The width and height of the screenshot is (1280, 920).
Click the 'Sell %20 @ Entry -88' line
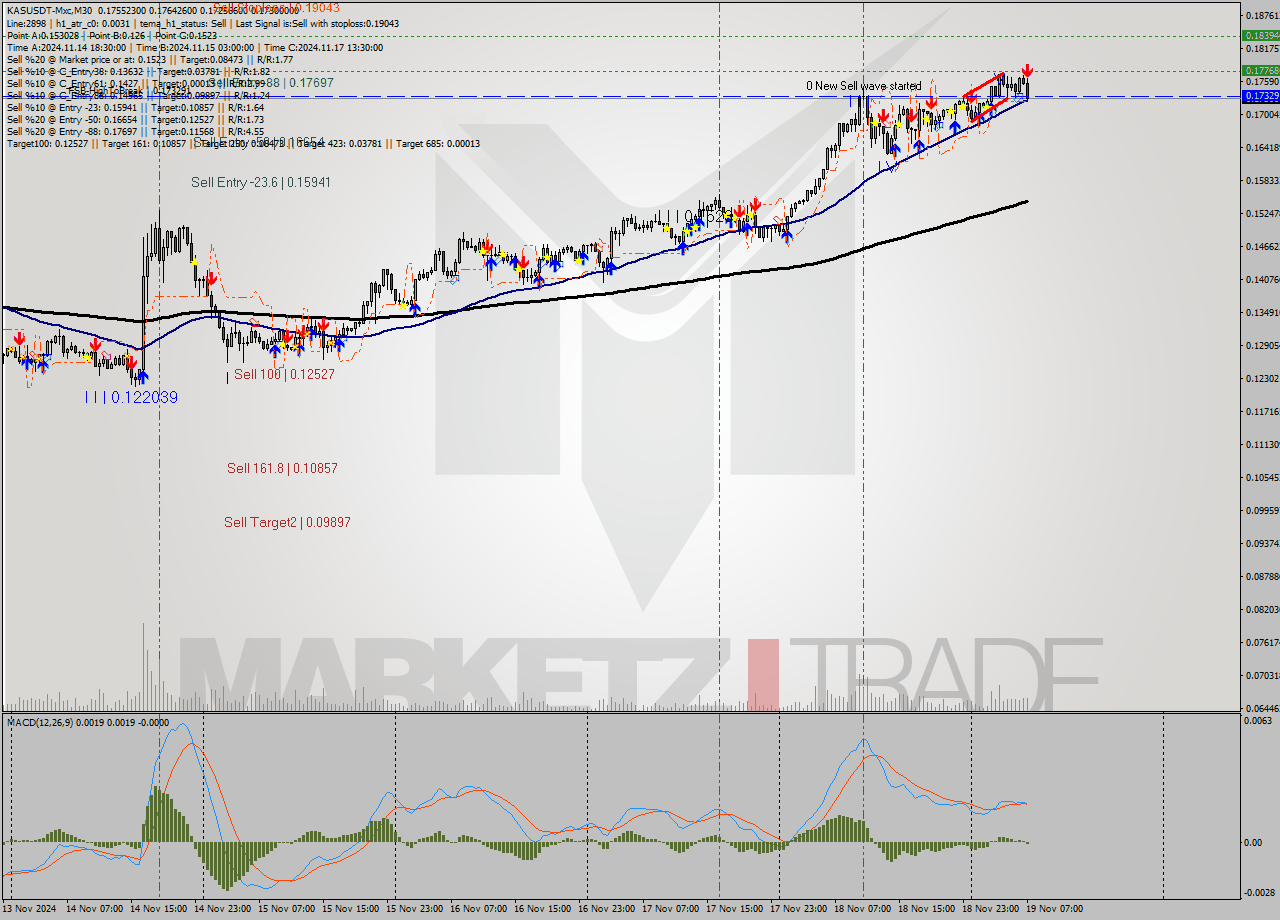(135, 131)
